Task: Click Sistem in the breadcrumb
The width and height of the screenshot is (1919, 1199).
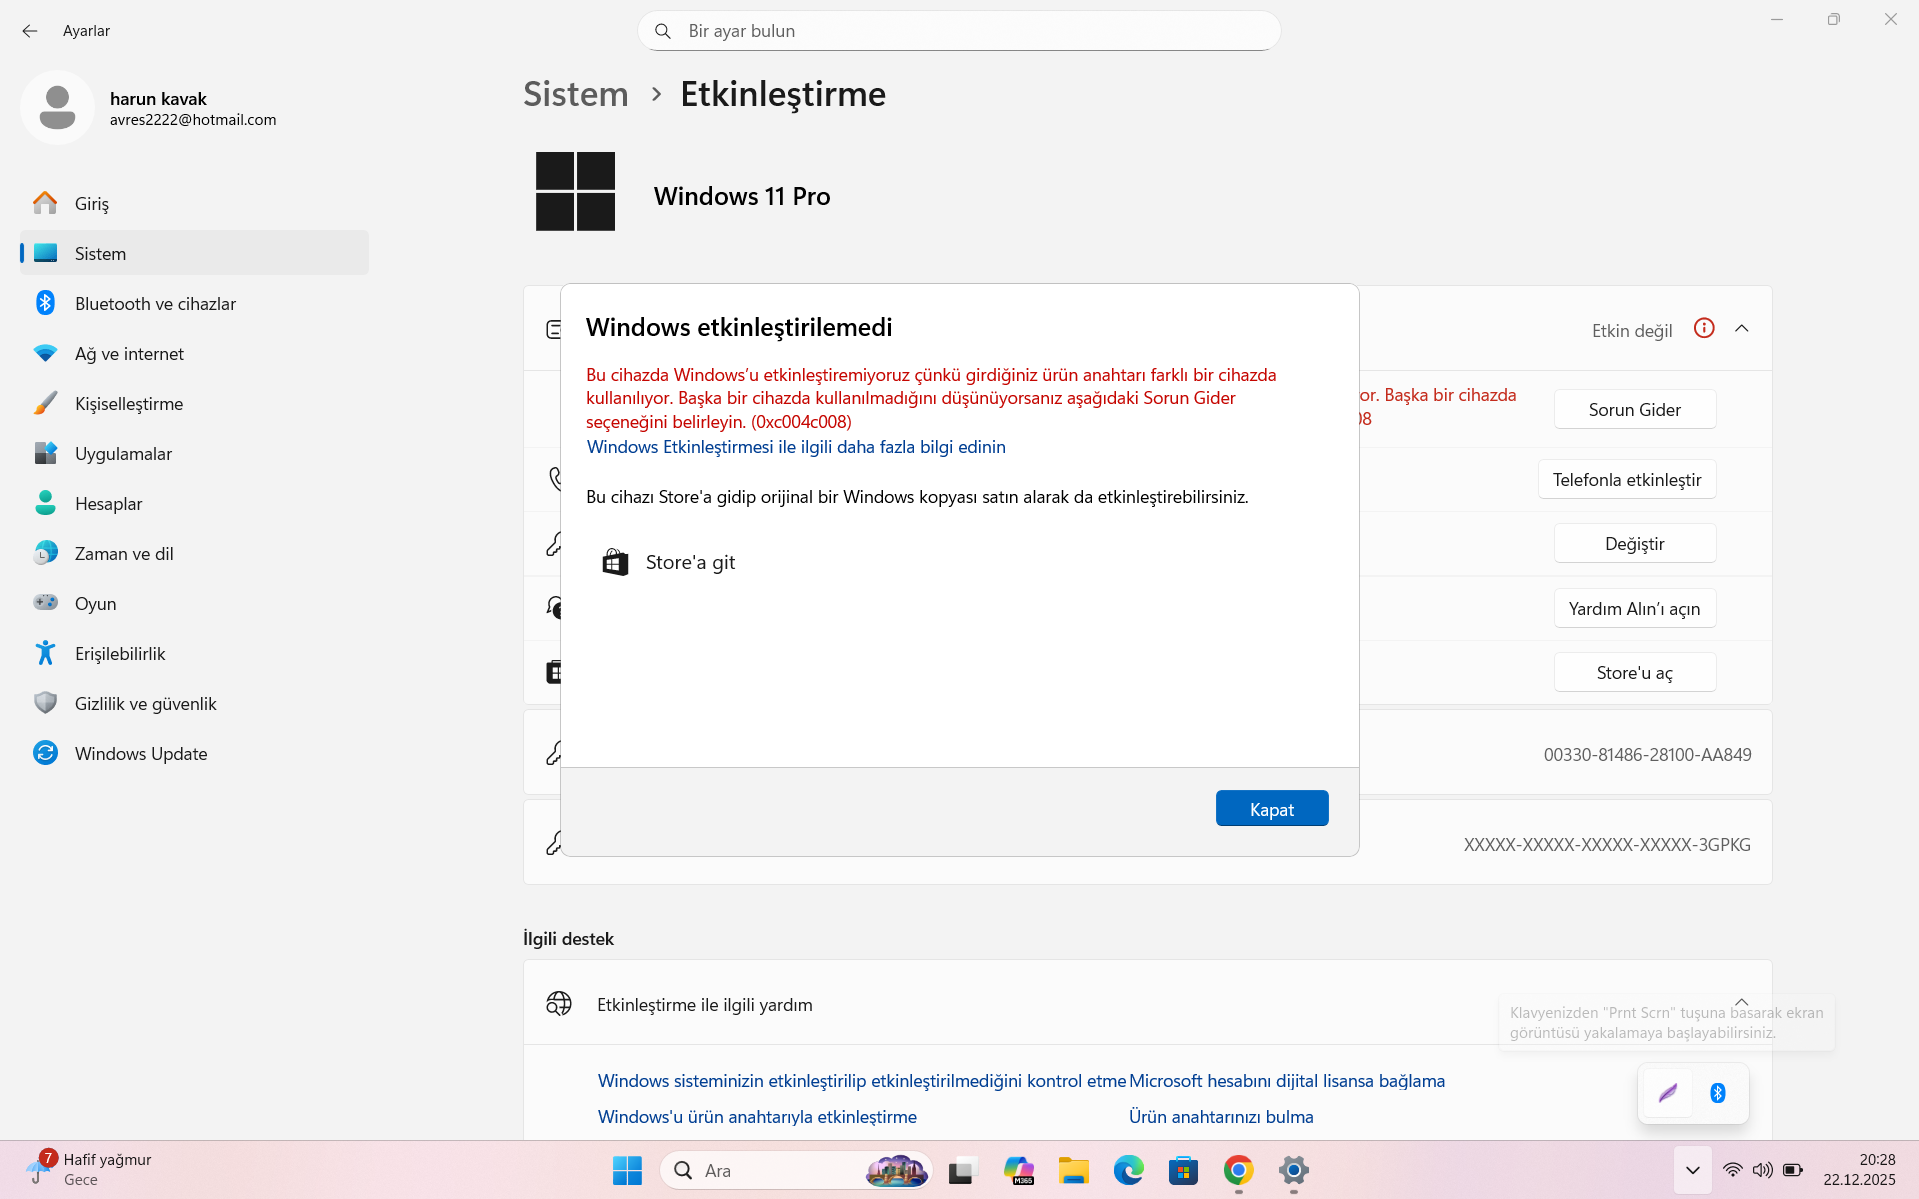Action: coord(576,94)
